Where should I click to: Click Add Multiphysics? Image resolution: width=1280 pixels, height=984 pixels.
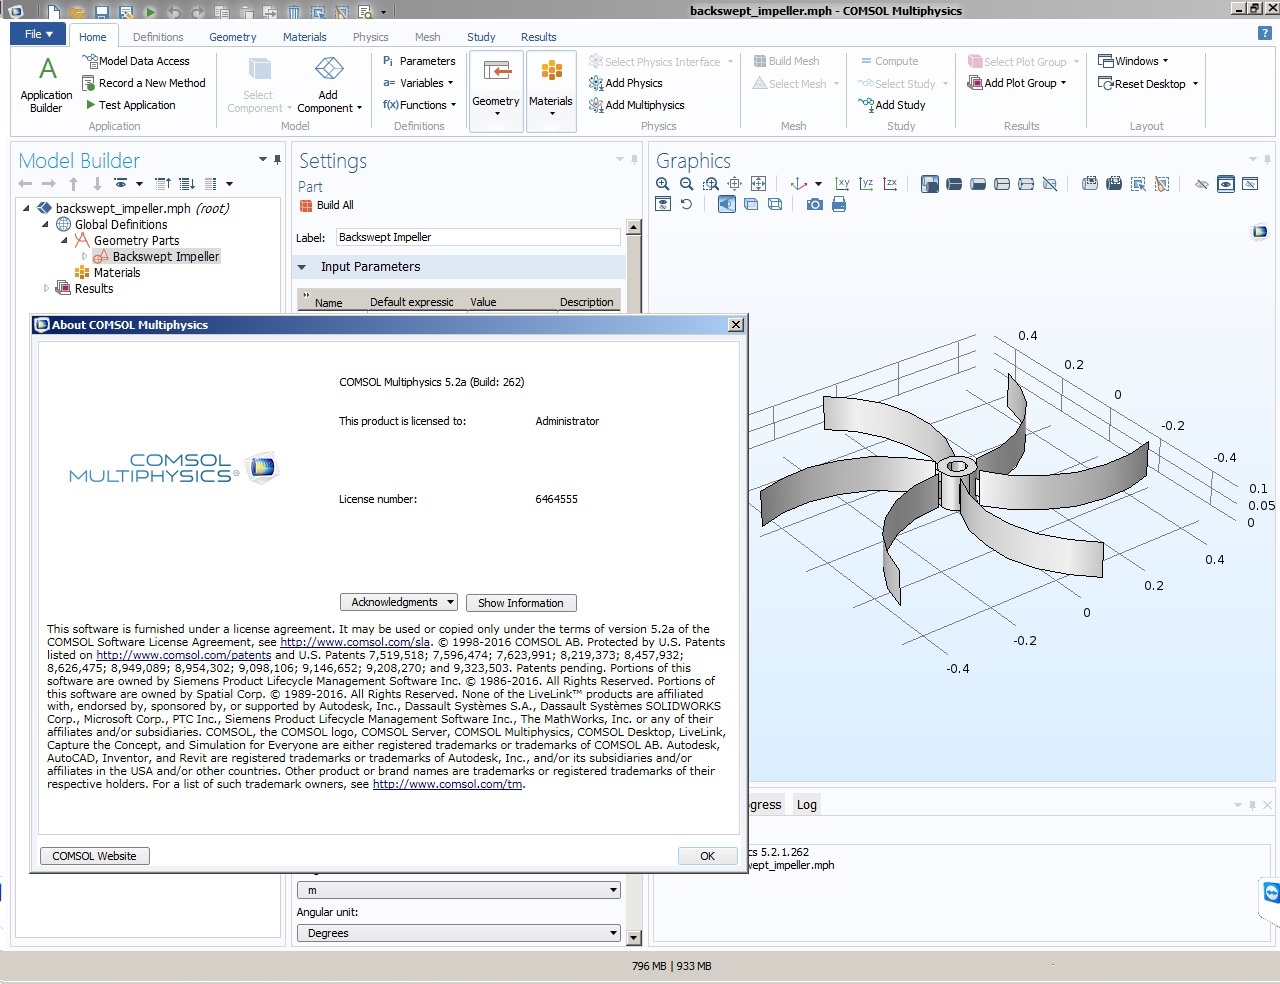tap(637, 105)
